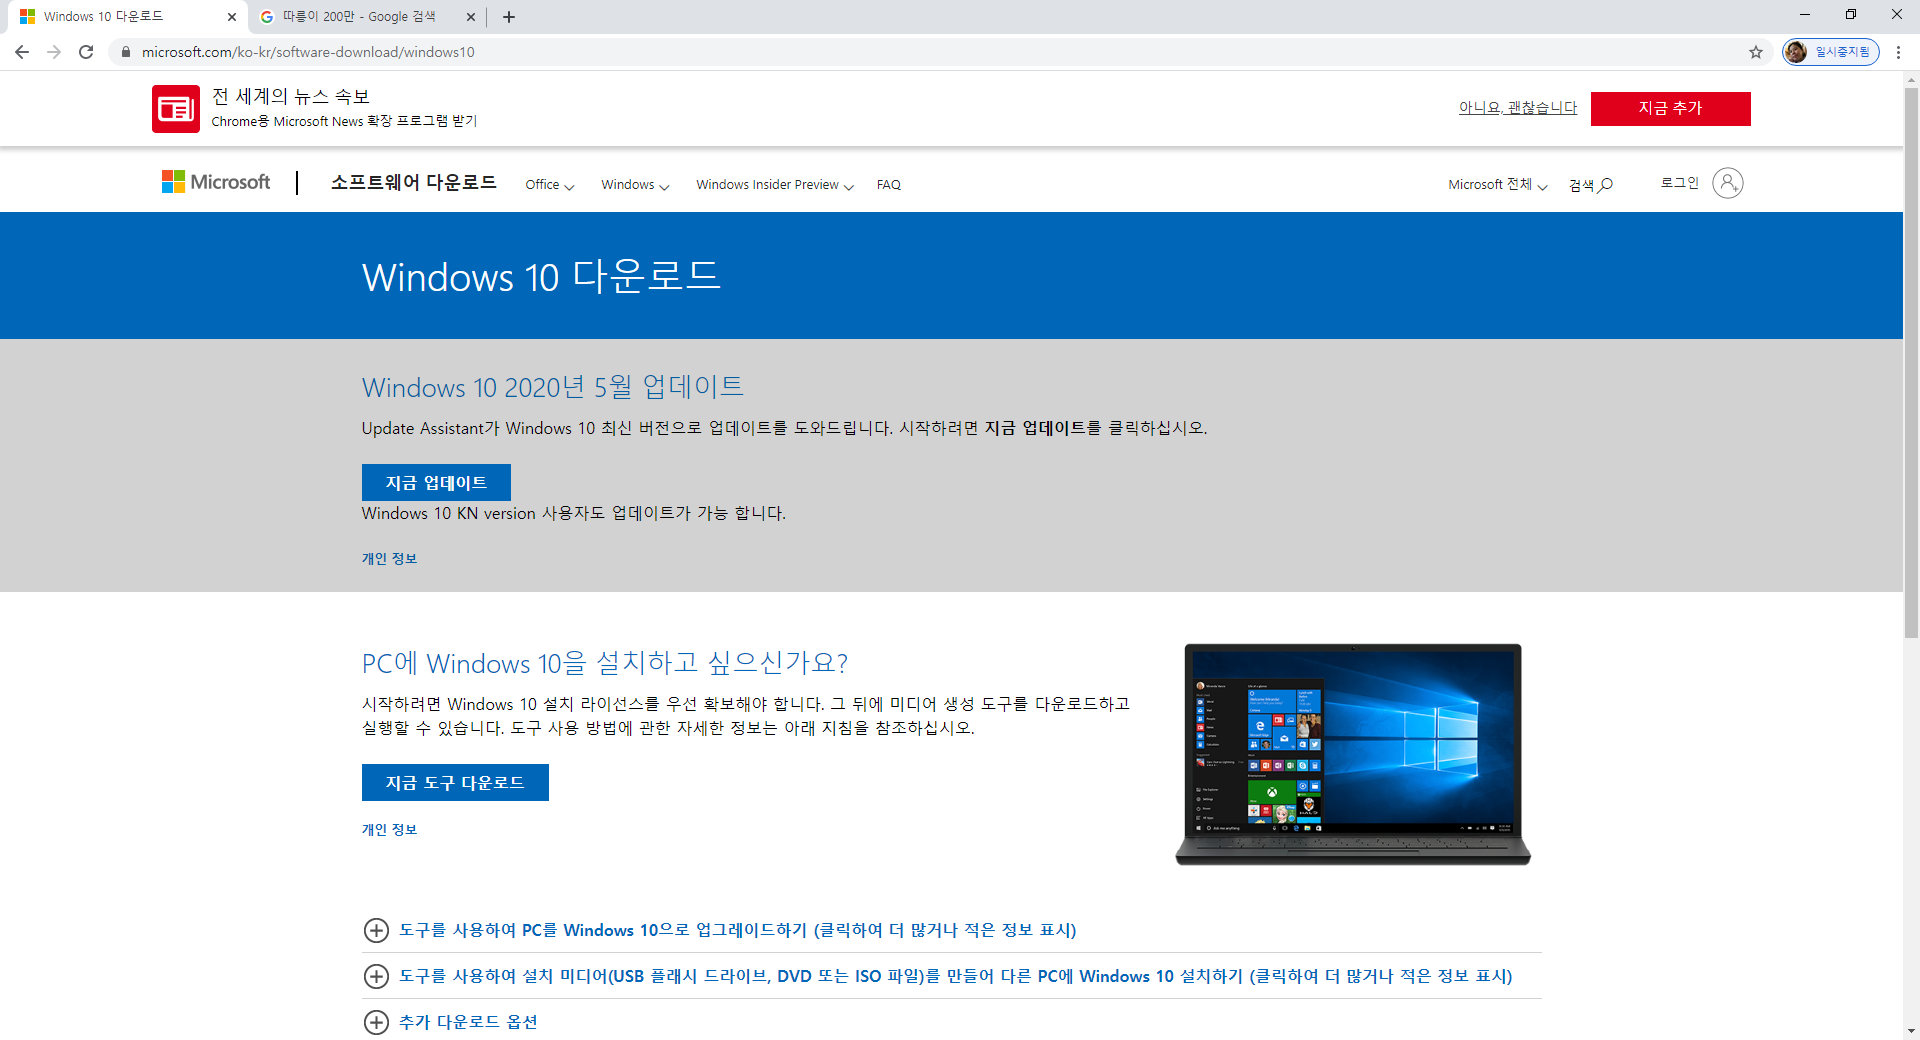Close the Google 검색 tab
The width and height of the screenshot is (1920, 1040).
pyautogui.click(x=471, y=17)
